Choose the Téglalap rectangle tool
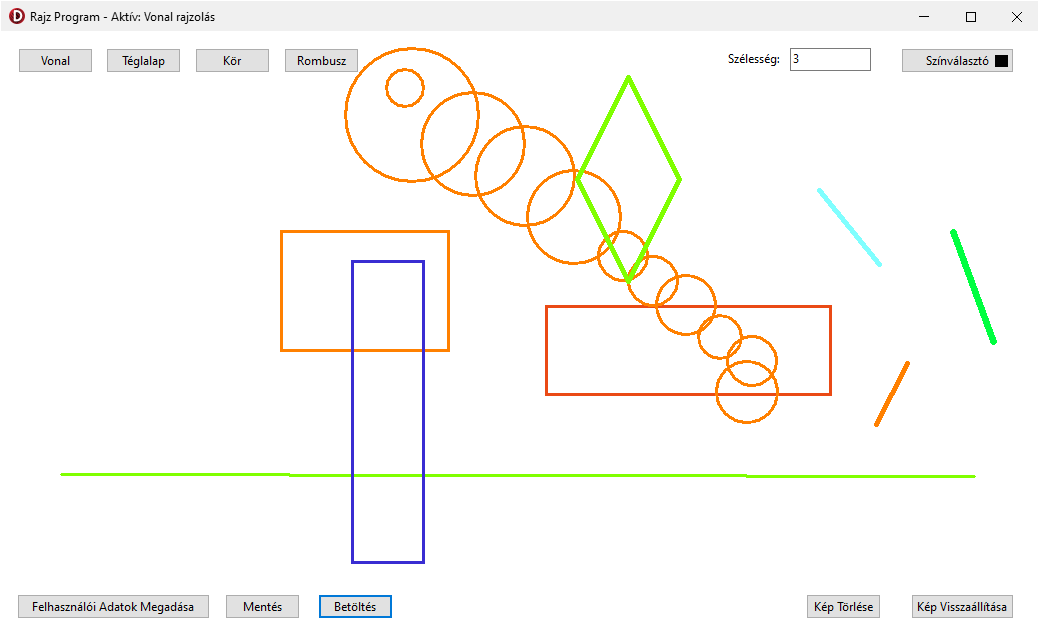 (x=141, y=61)
